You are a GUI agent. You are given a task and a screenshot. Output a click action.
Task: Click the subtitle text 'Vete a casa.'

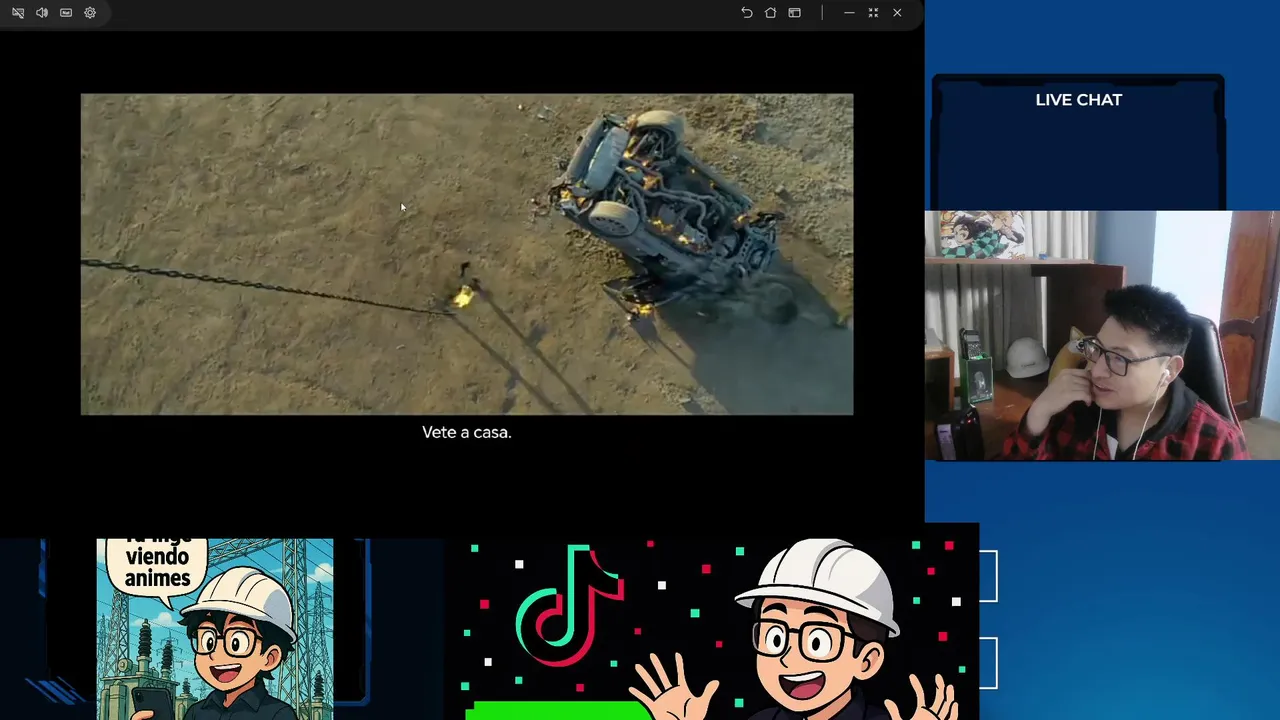[x=467, y=432]
